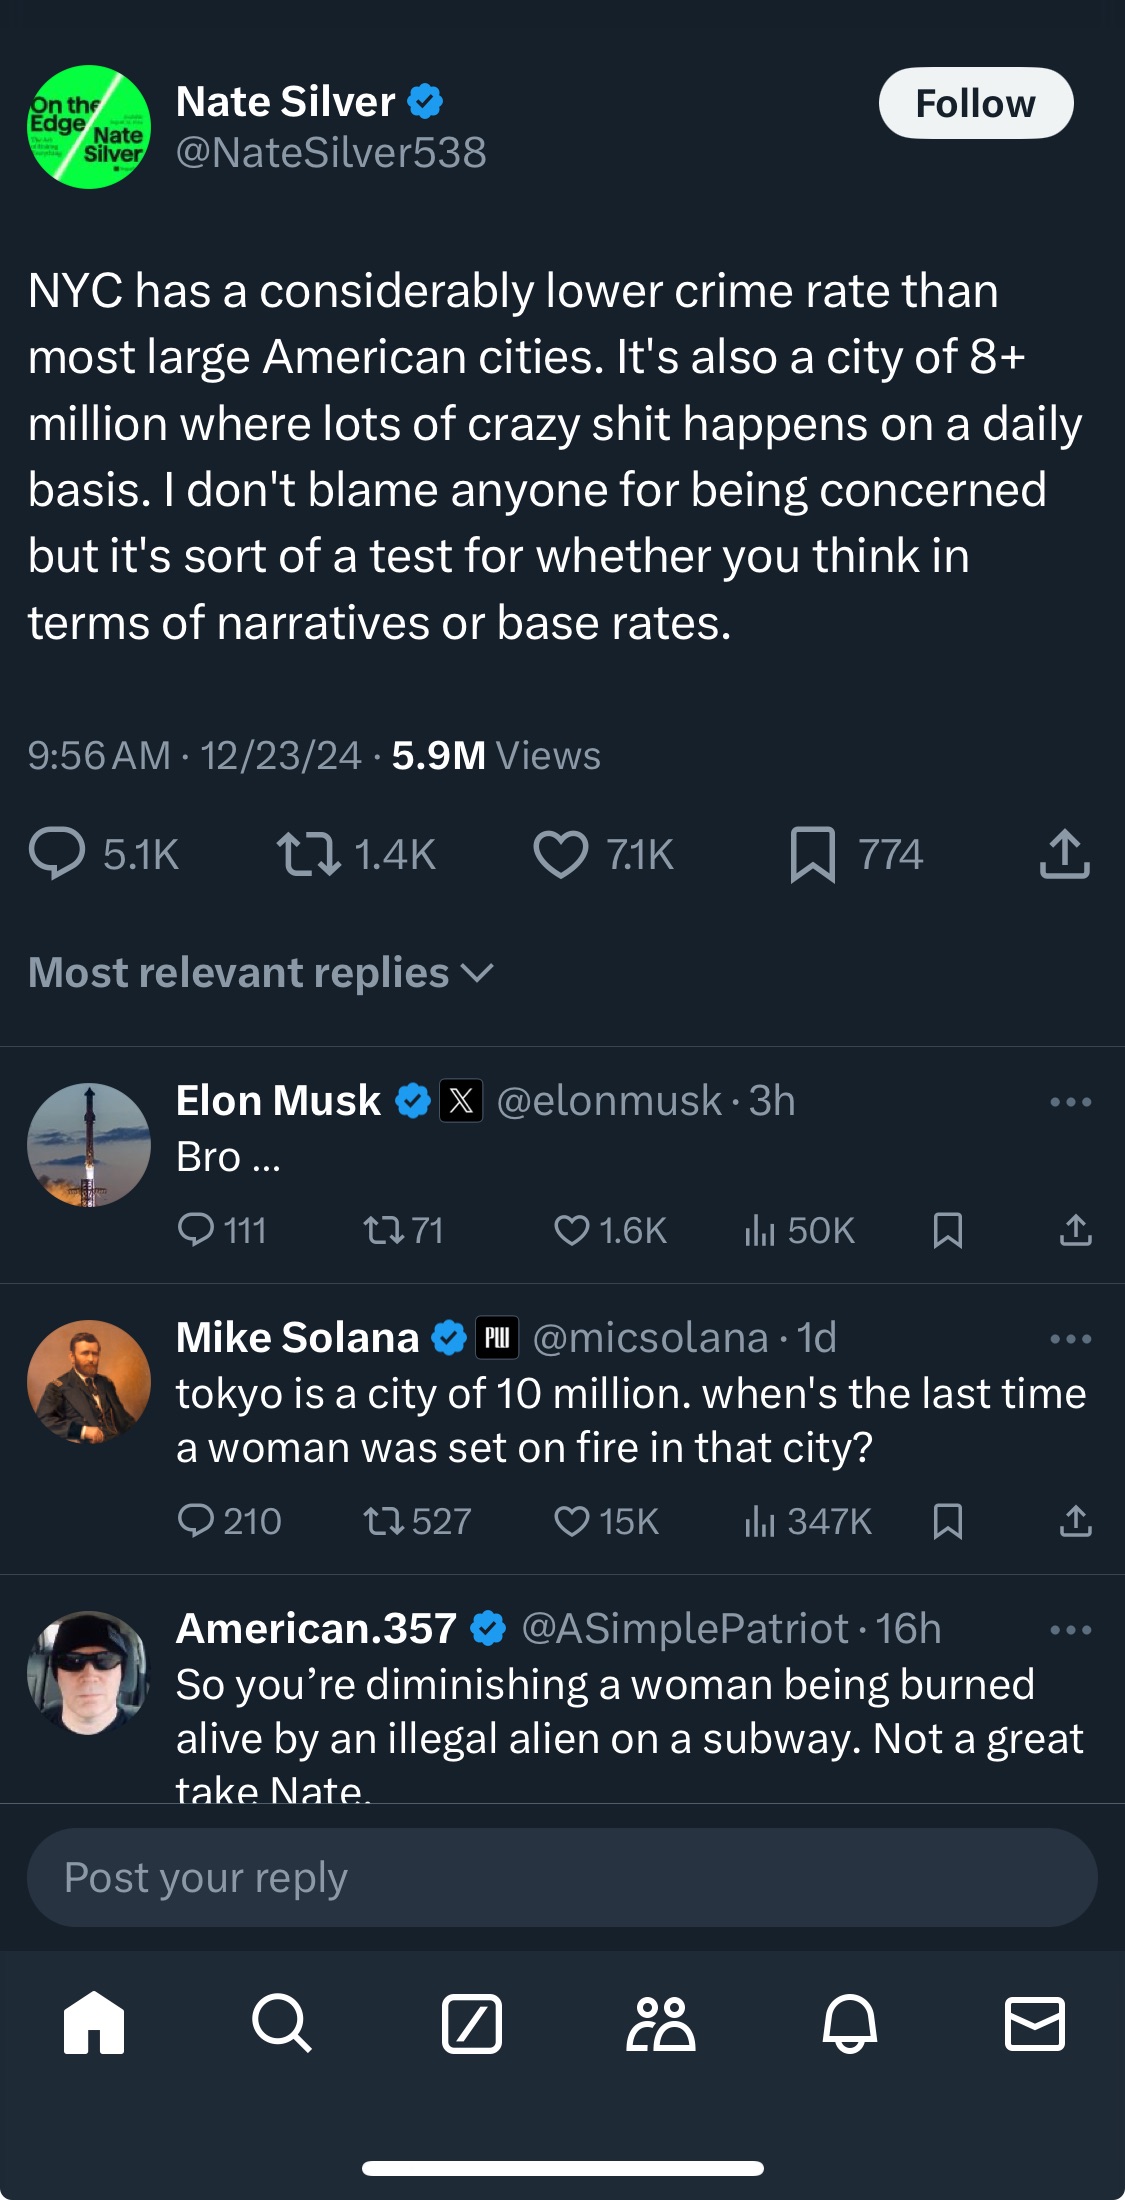Bookmark Mike Solana's reply

[947, 1522]
